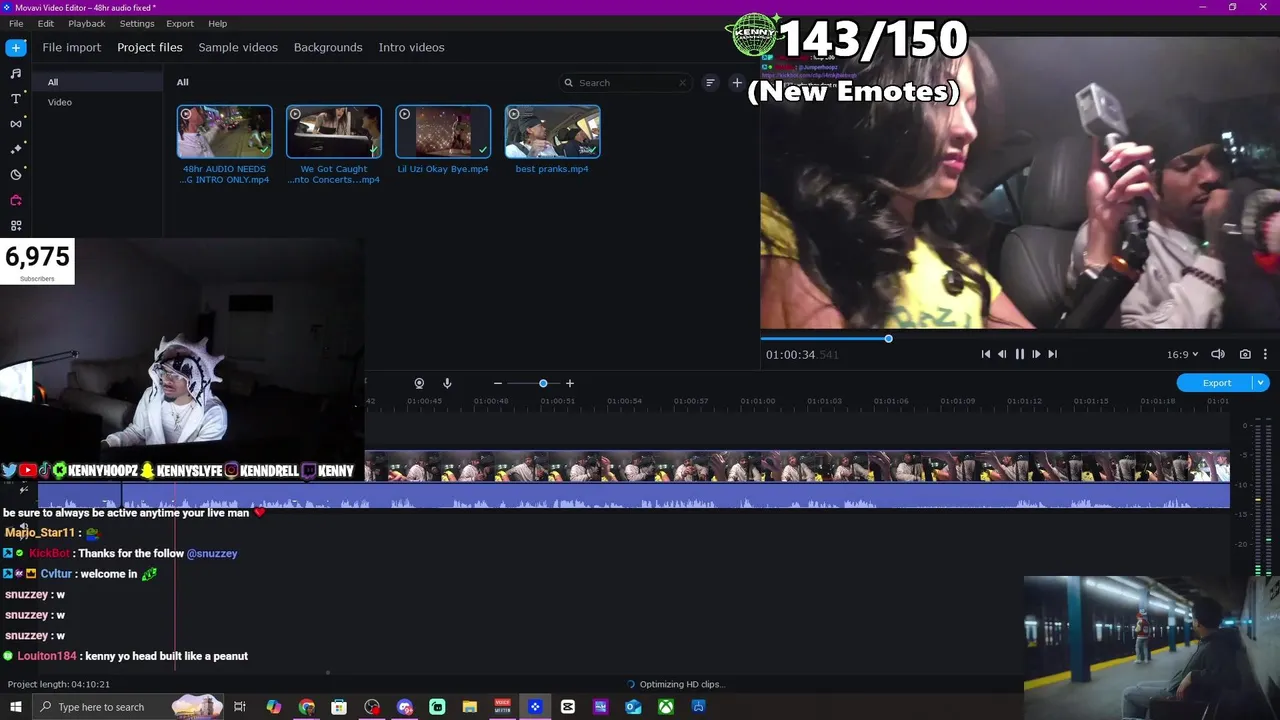Click the webcam record icon above timeline
The width and height of the screenshot is (1280, 720).
pos(419,383)
